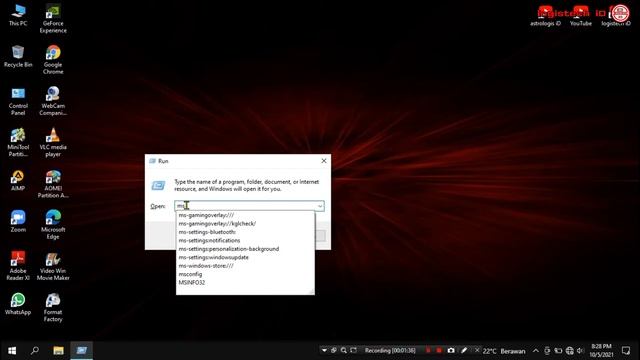The width and height of the screenshot is (640, 360).
Task: Take a snapshot with the recorder camera icon
Action: pos(451,350)
